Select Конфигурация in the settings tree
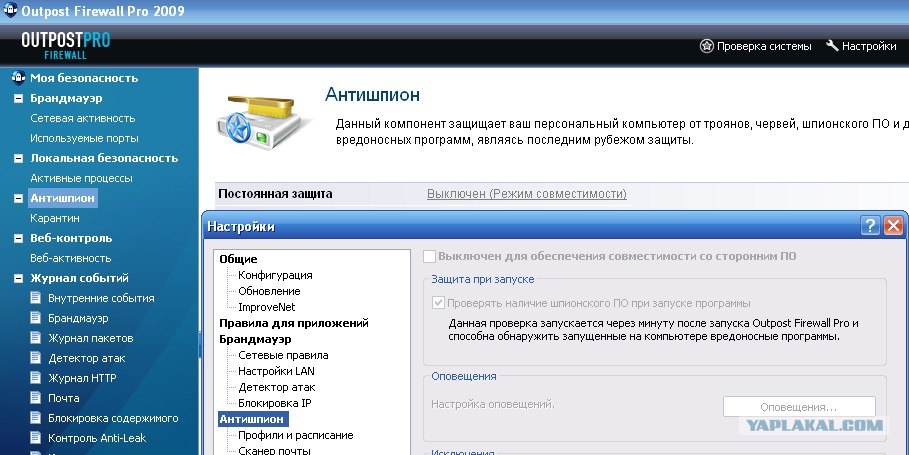The height and width of the screenshot is (455, 909). coord(275,275)
